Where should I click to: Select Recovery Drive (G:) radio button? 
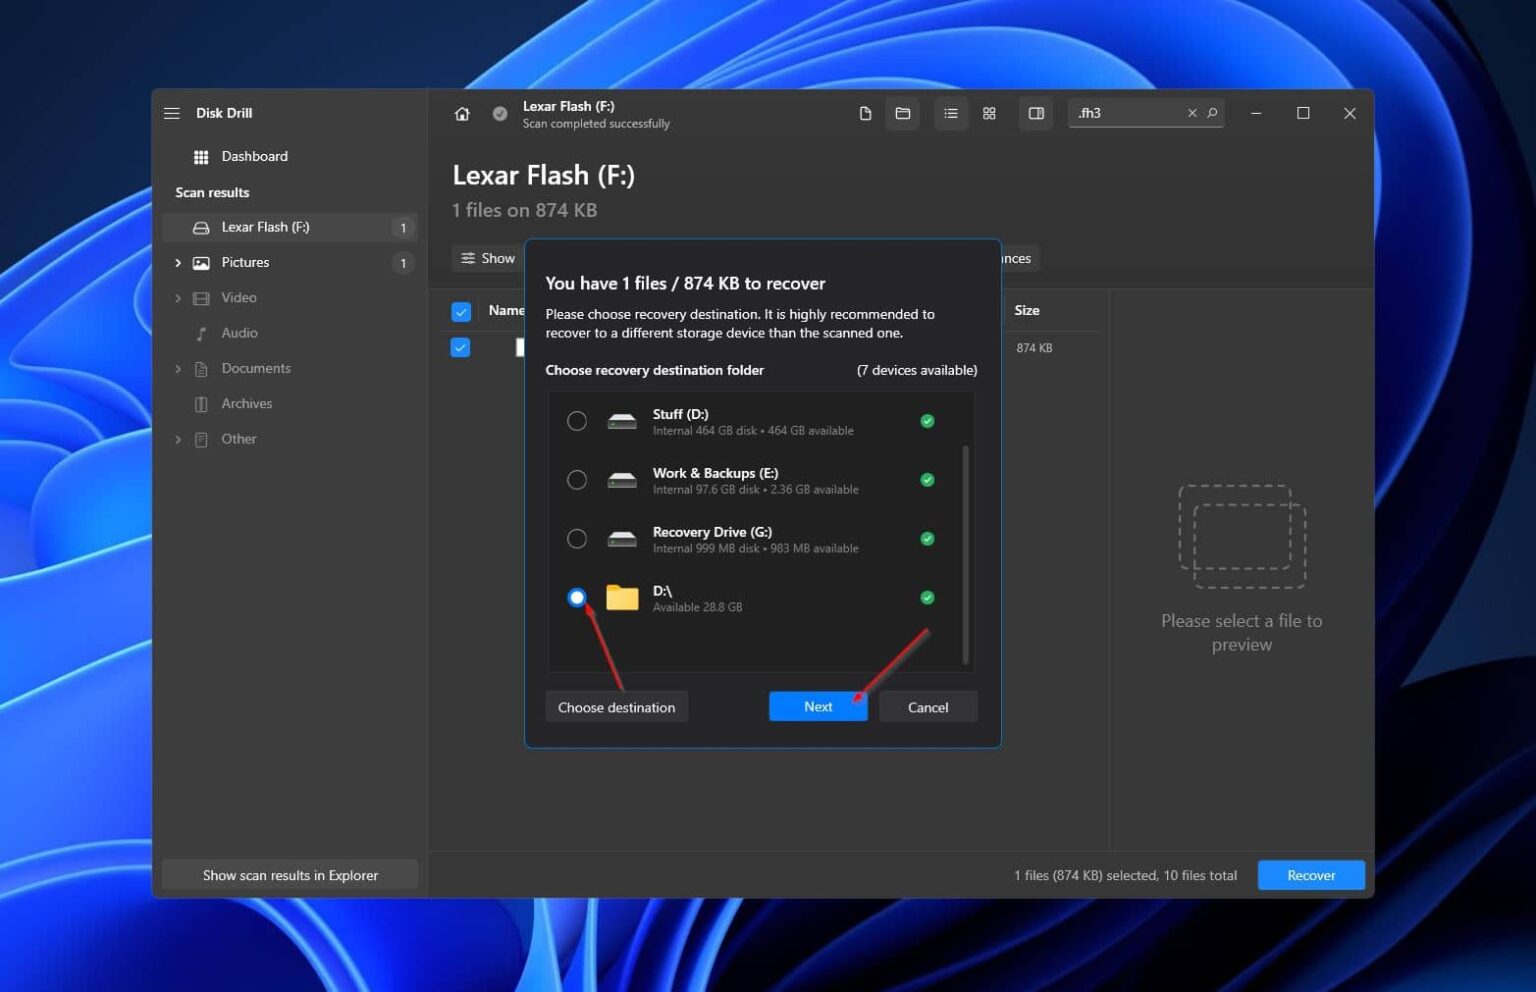coord(577,539)
